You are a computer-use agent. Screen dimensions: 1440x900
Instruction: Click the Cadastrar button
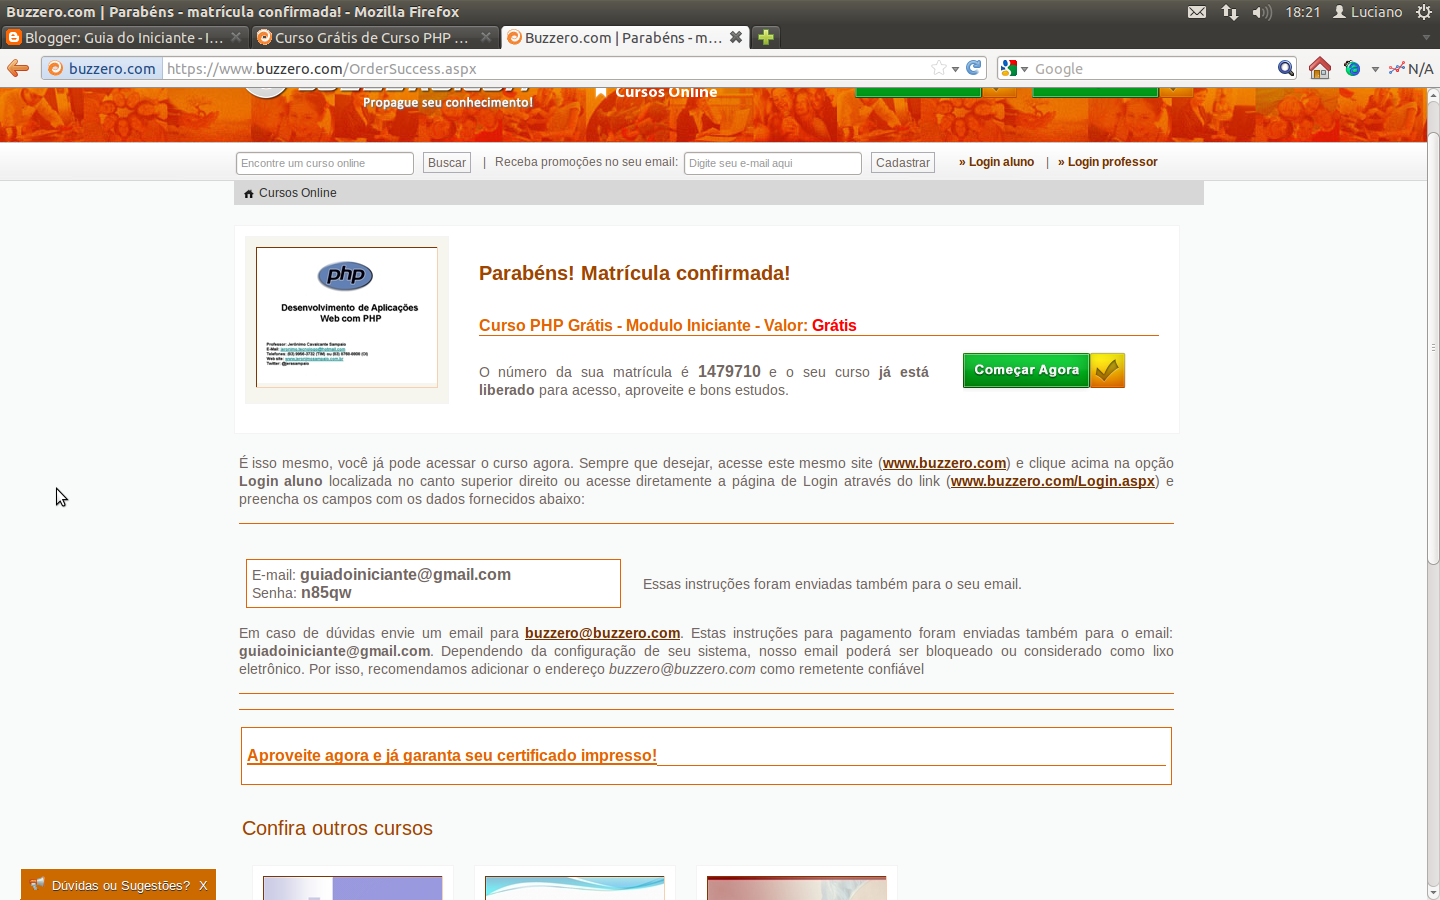coord(903,163)
